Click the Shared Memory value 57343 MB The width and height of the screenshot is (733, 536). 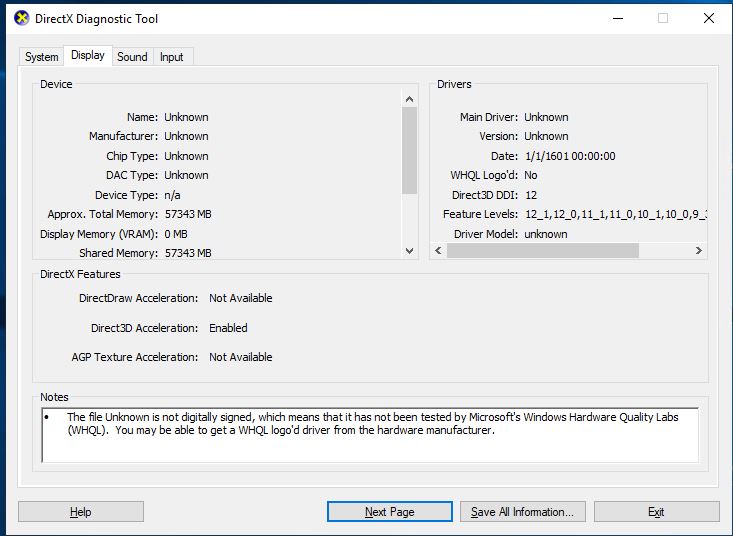tap(188, 253)
